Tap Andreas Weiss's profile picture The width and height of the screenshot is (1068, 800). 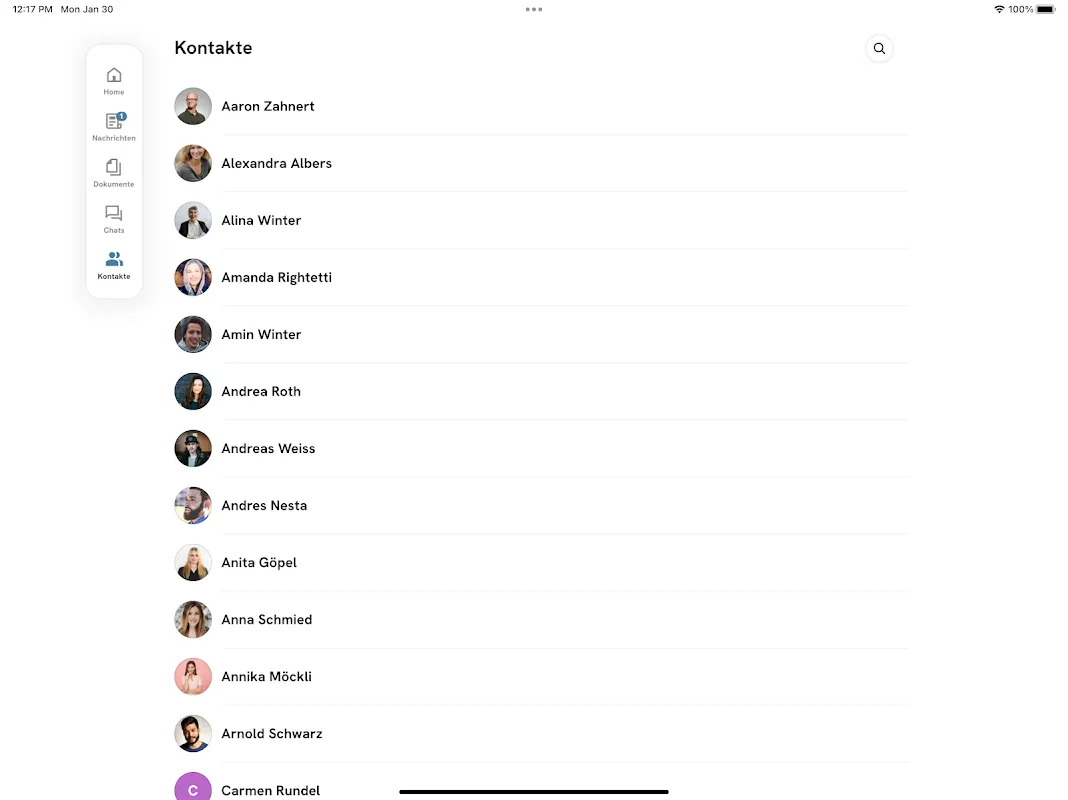click(x=193, y=449)
